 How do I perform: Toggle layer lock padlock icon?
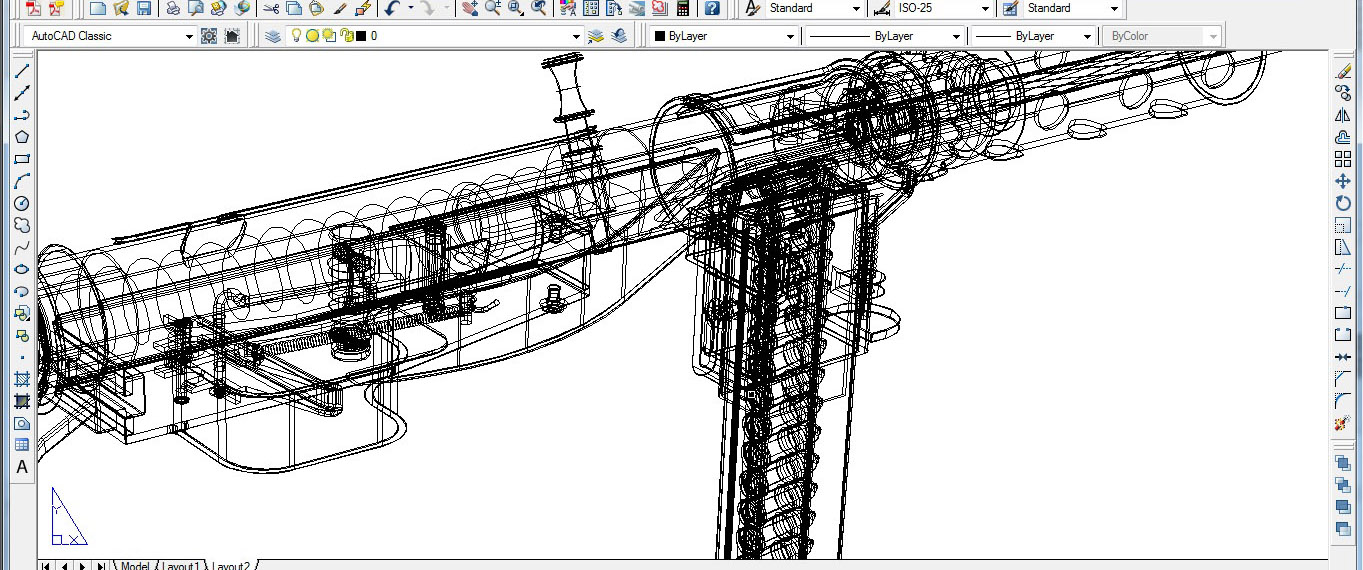[346, 36]
